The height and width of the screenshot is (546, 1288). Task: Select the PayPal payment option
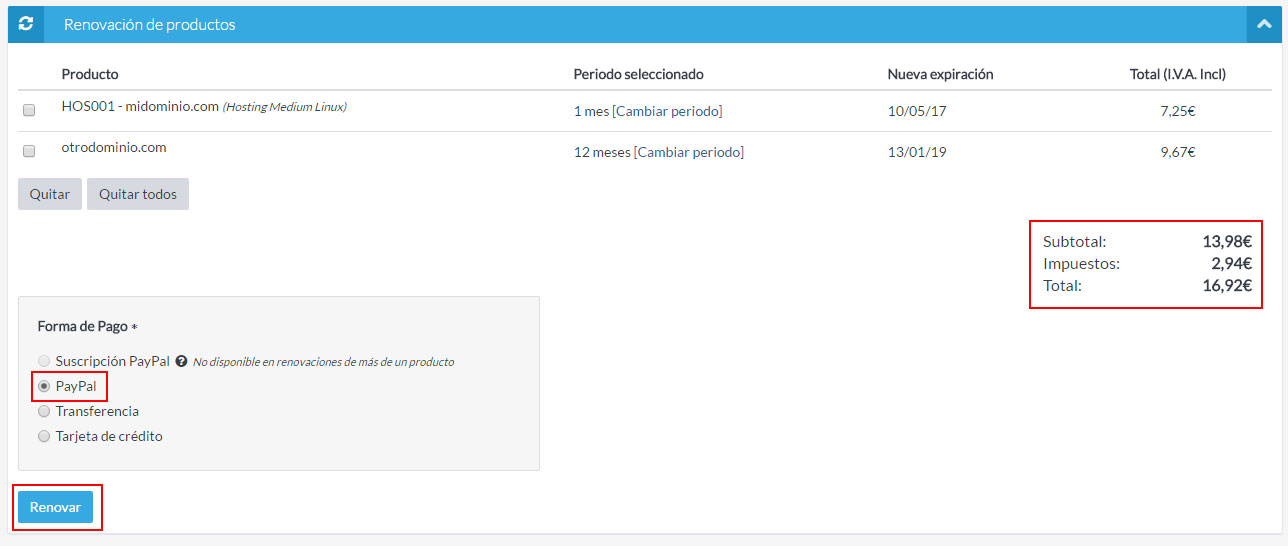tap(43, 386)
